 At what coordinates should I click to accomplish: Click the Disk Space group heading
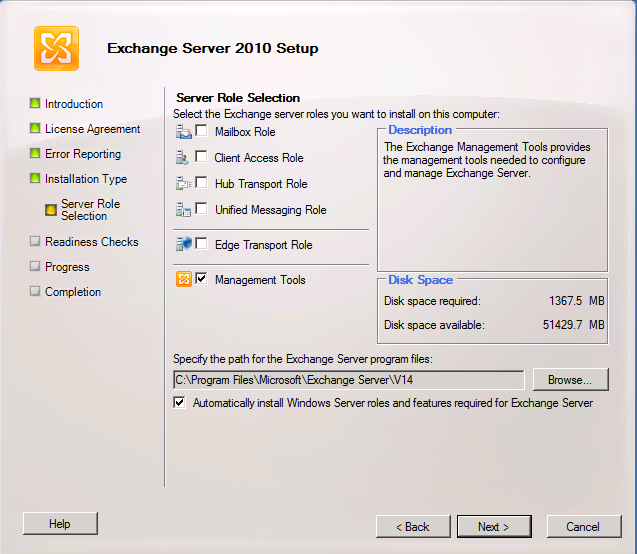[x=420, y=280]
